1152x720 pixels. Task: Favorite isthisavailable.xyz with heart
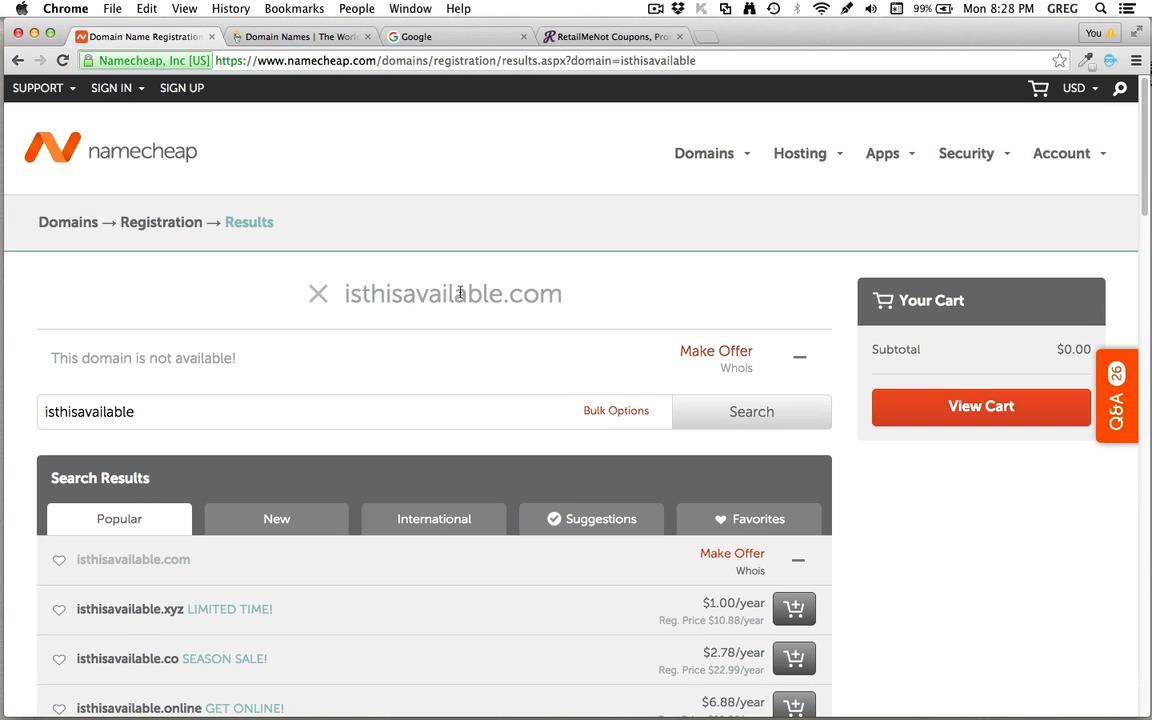pos(60,610)
